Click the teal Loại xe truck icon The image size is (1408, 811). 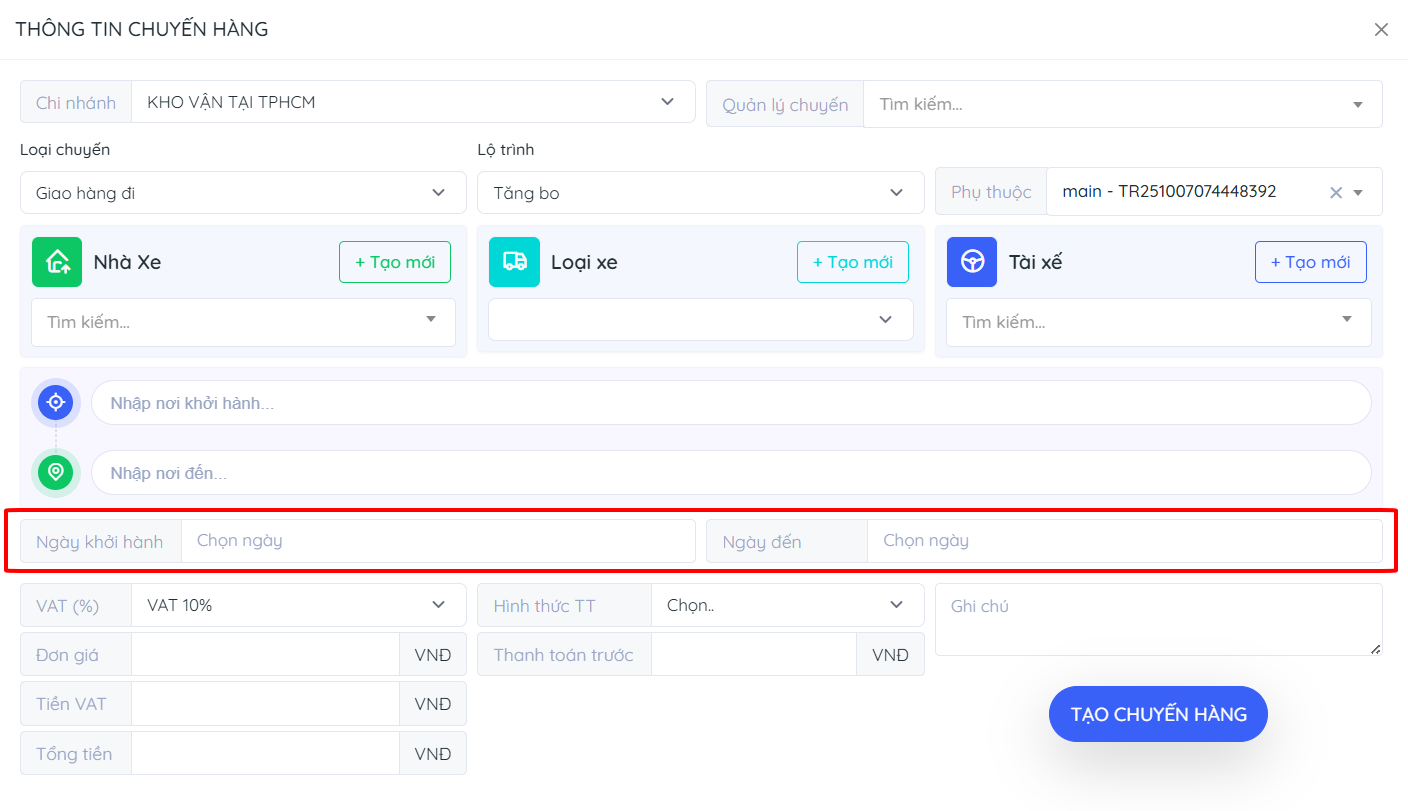click(514, 262)
